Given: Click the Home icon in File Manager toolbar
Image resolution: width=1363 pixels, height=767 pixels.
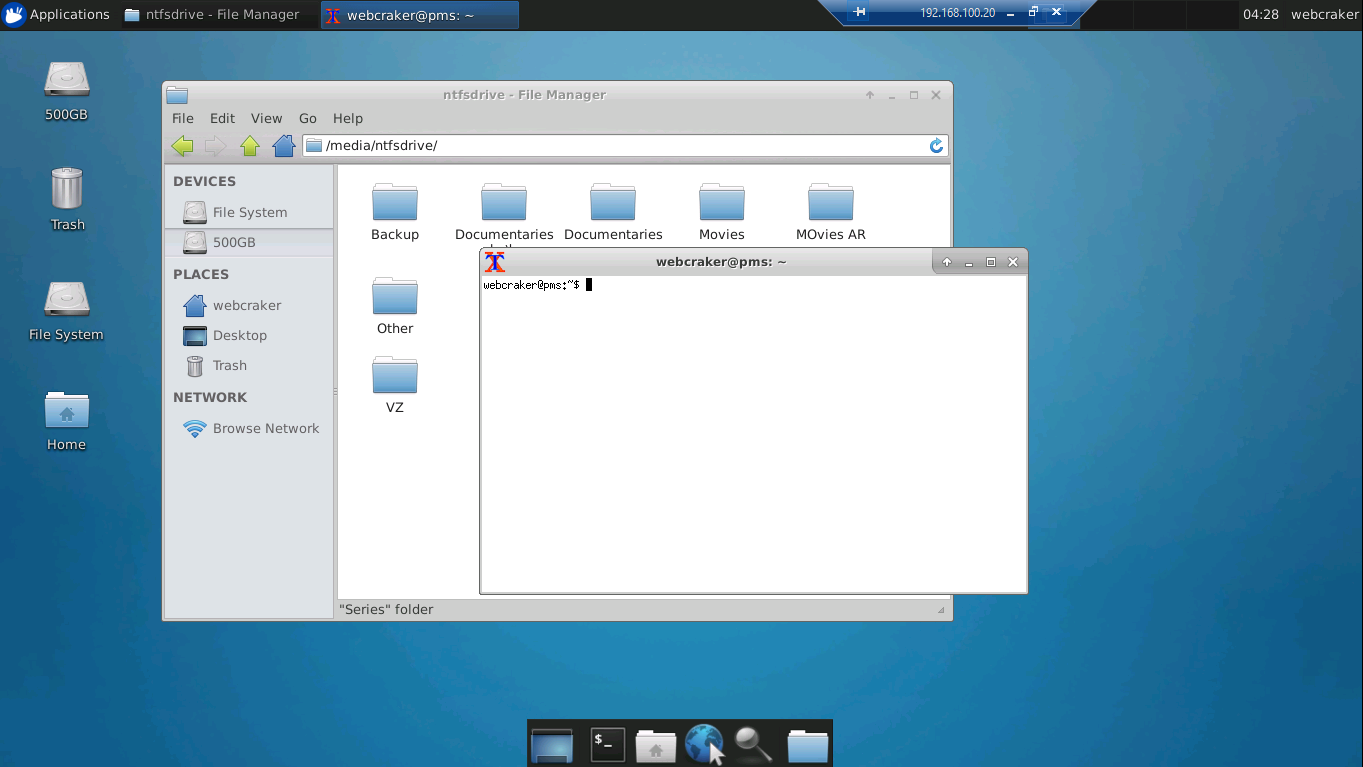Looking at the screenshot, I should (x=284, y=146).
